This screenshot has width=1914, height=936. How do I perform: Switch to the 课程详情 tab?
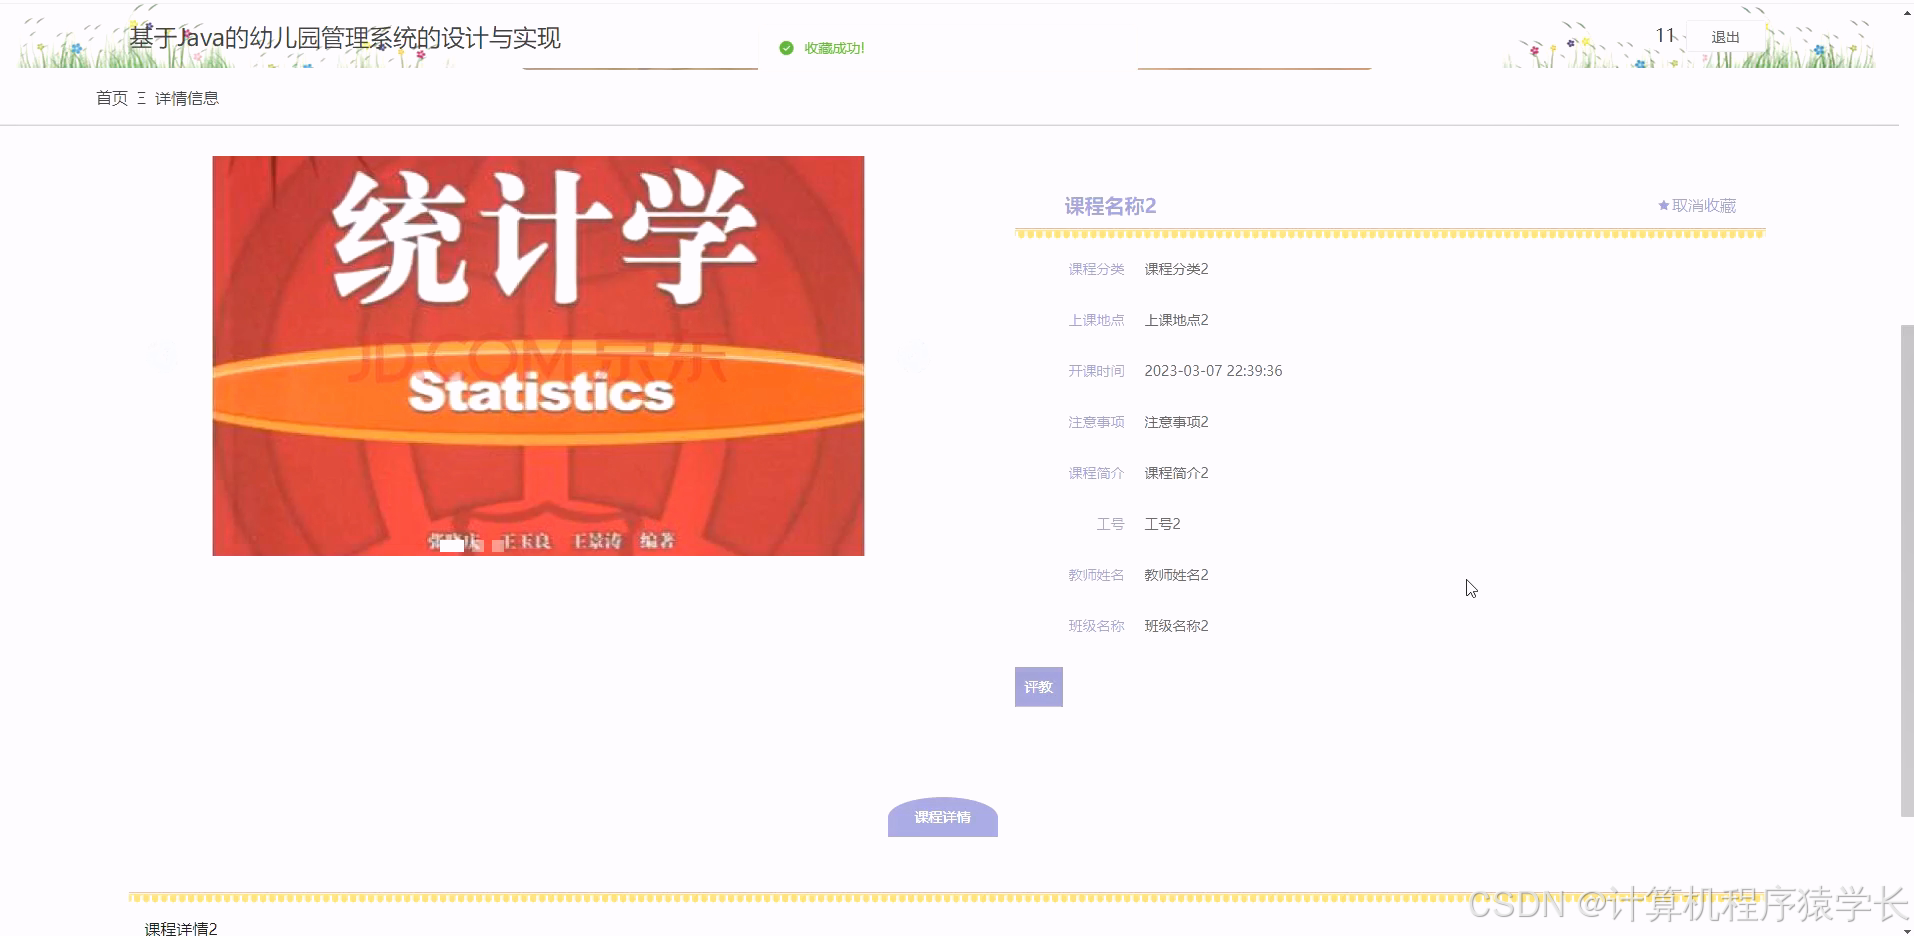tap(941, 817)
